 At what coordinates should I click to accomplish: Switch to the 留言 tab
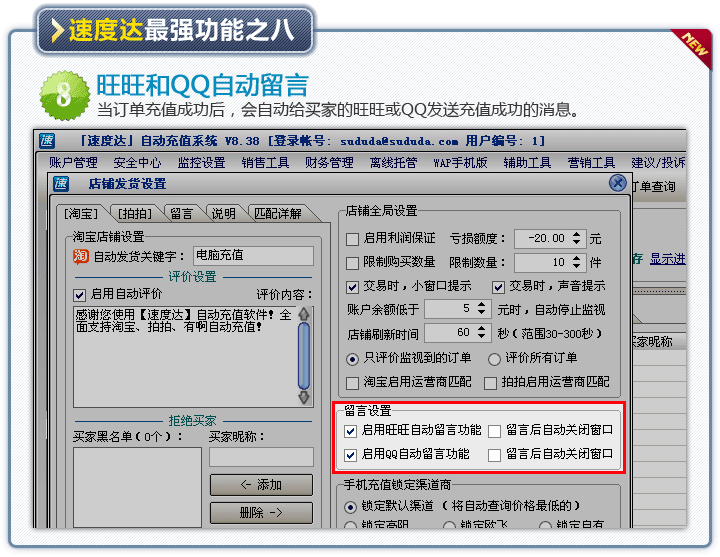tap(182, 214)
